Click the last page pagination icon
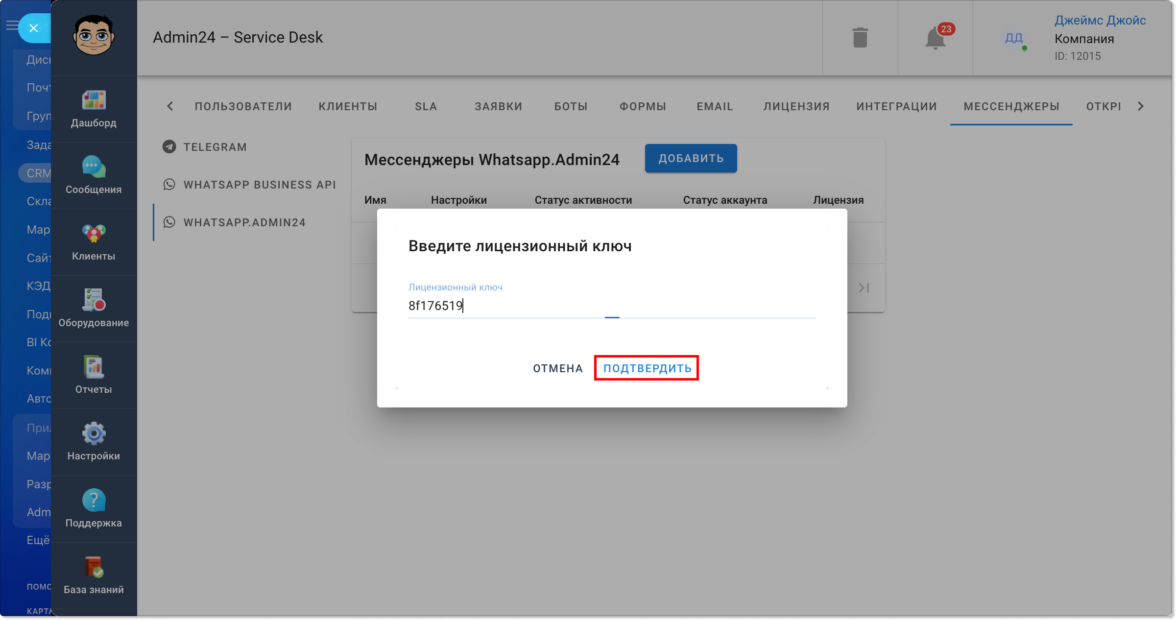Screen dimensions: 1176x620 [x=864, y=288]
